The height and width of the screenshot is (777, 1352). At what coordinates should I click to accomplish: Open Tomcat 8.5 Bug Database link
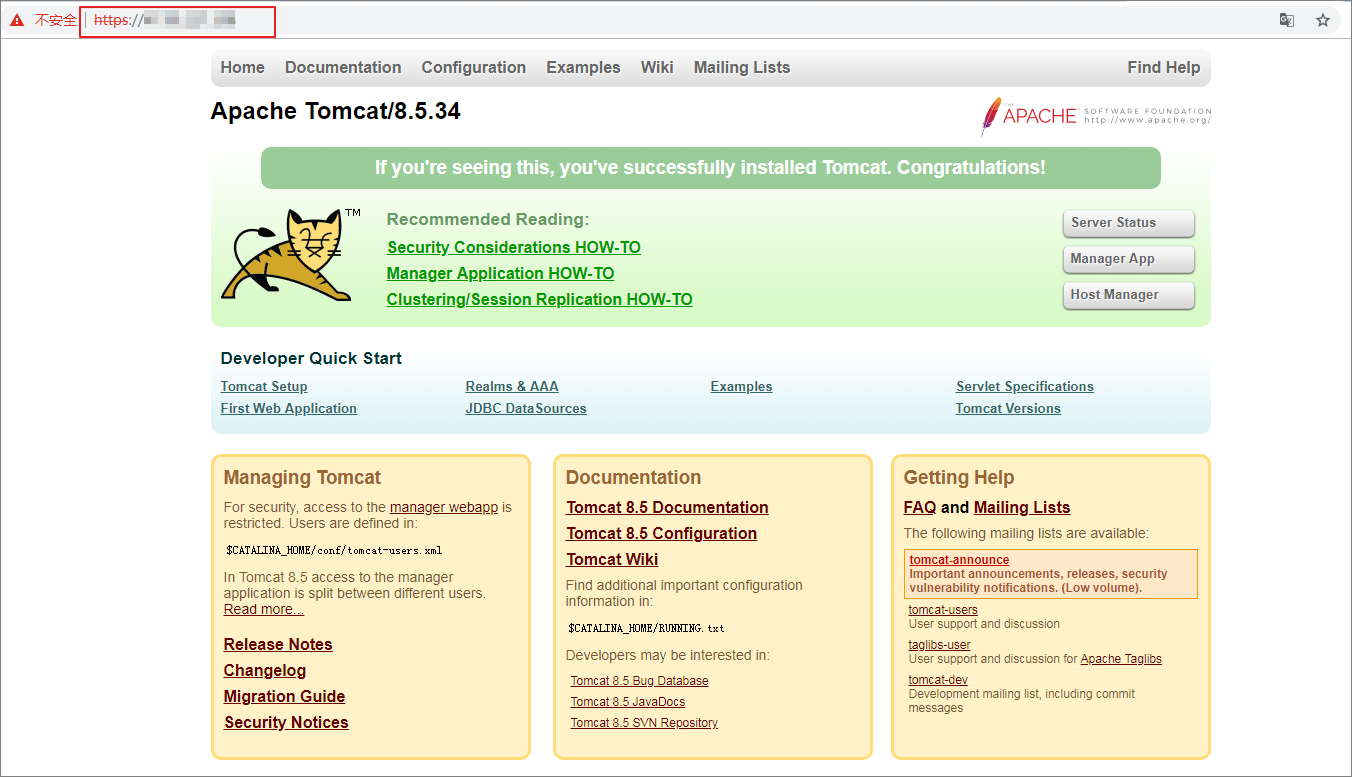(640, 681)
